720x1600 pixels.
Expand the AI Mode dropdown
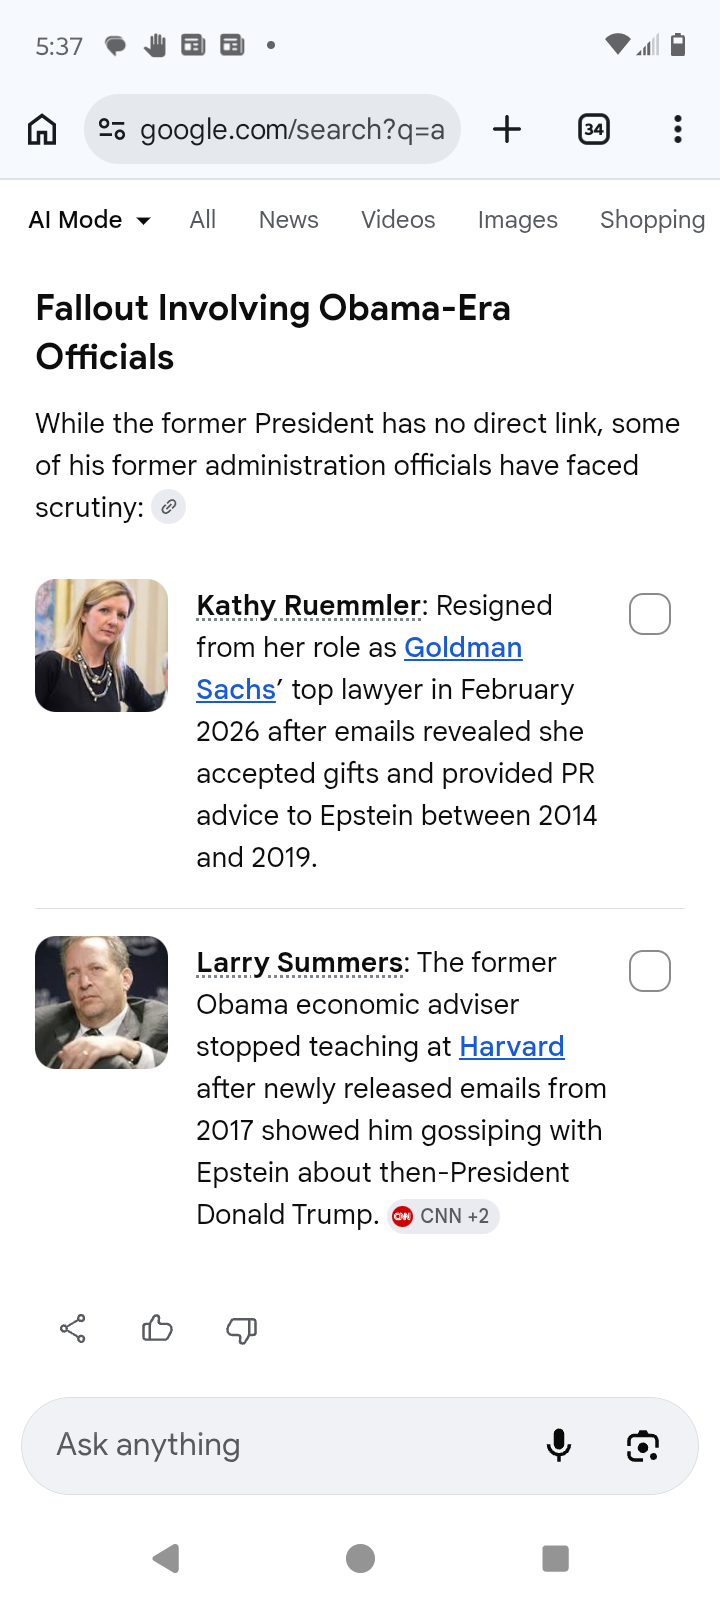pyautogui.click(x=90, y=220)
